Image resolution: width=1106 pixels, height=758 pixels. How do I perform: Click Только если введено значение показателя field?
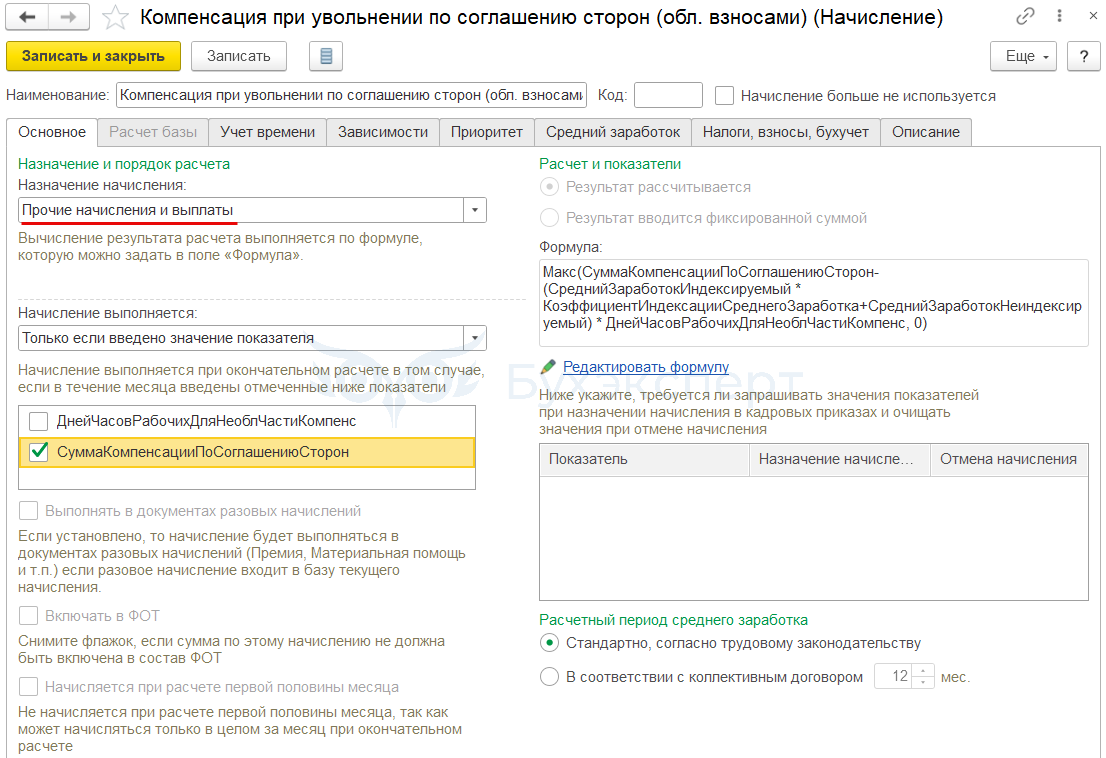pyautogui.click(x=241, y=338)
